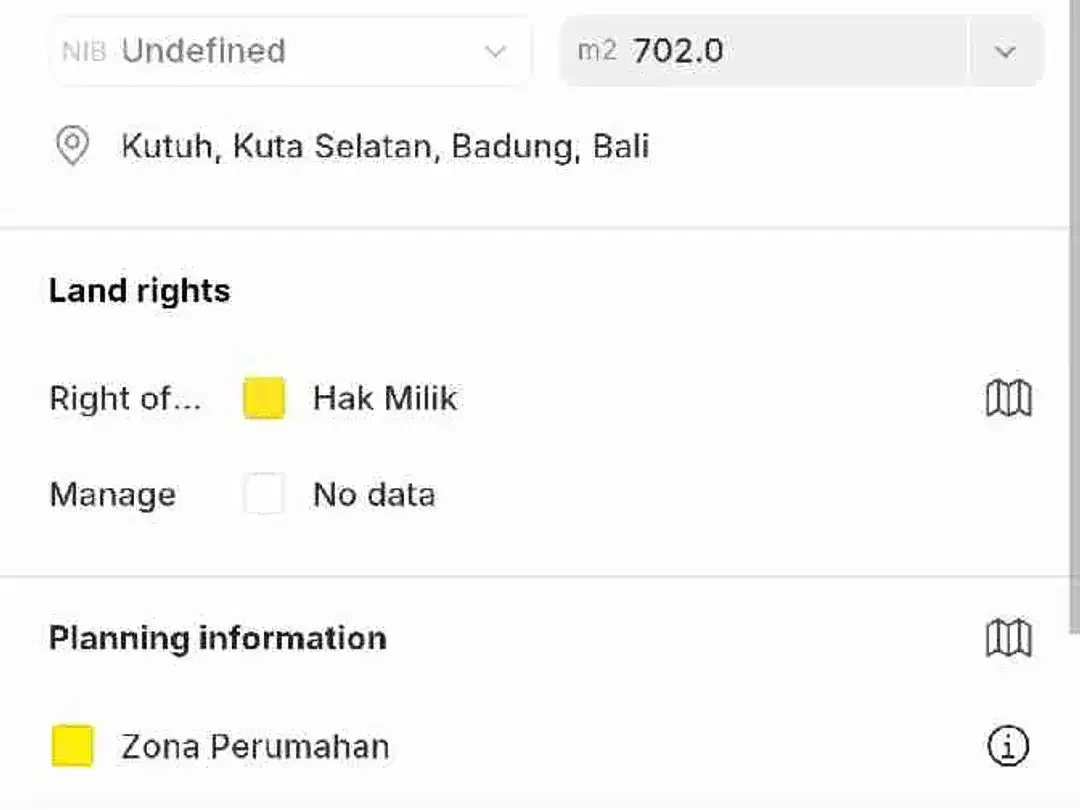Click the truncated Right of... label

tap(125, 398)
